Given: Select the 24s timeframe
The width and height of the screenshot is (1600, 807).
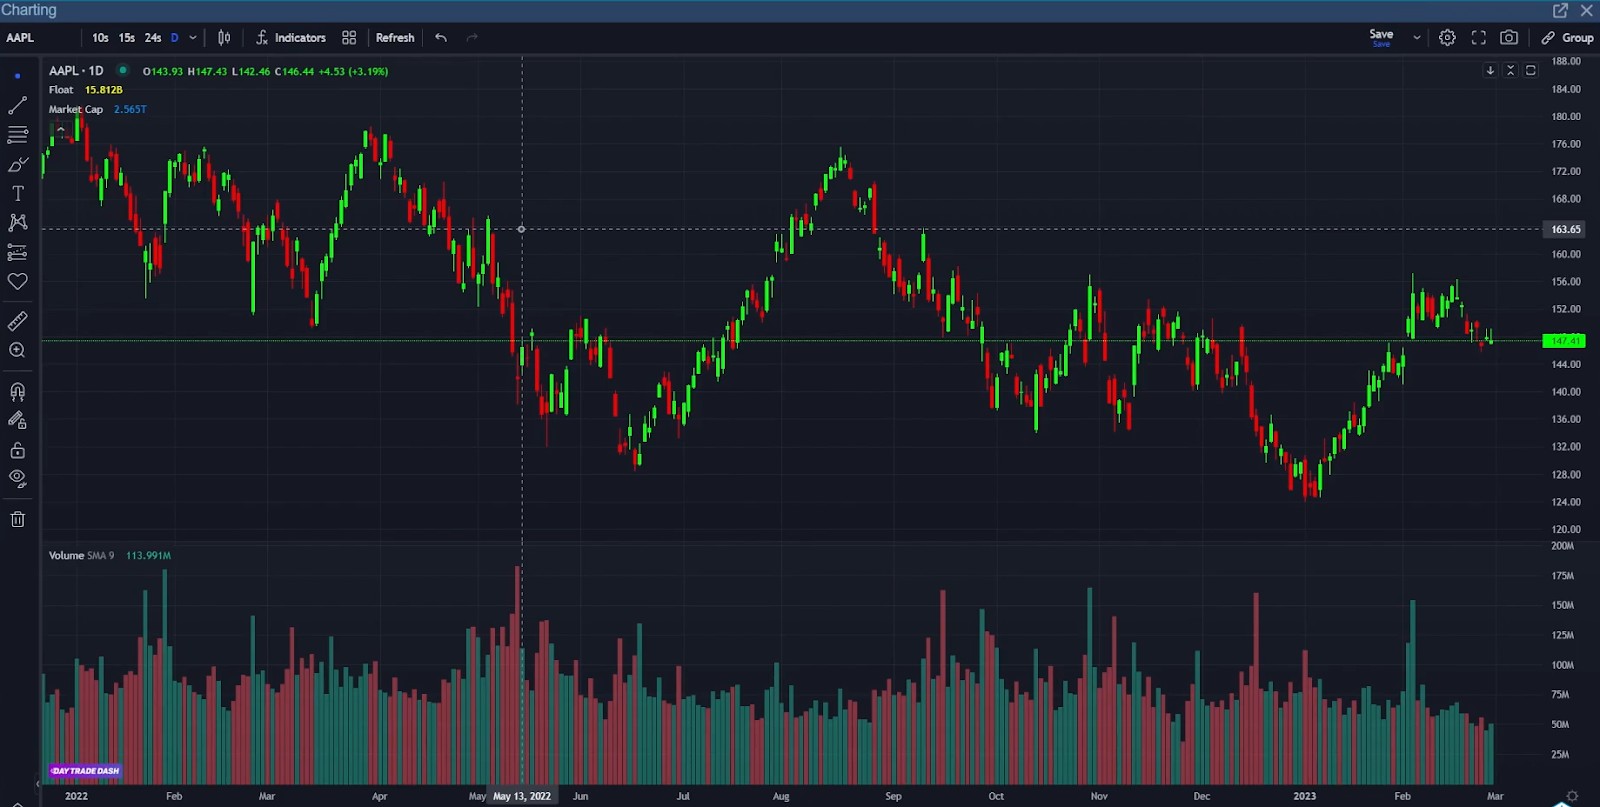Looking at the screenshot, I should [153, 38].
